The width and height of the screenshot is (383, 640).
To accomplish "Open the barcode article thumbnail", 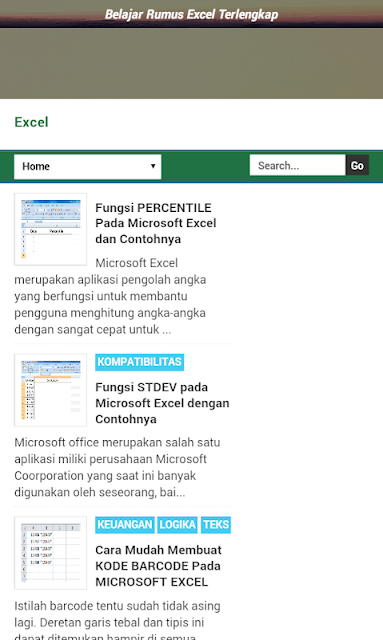I will pos(51,553).
